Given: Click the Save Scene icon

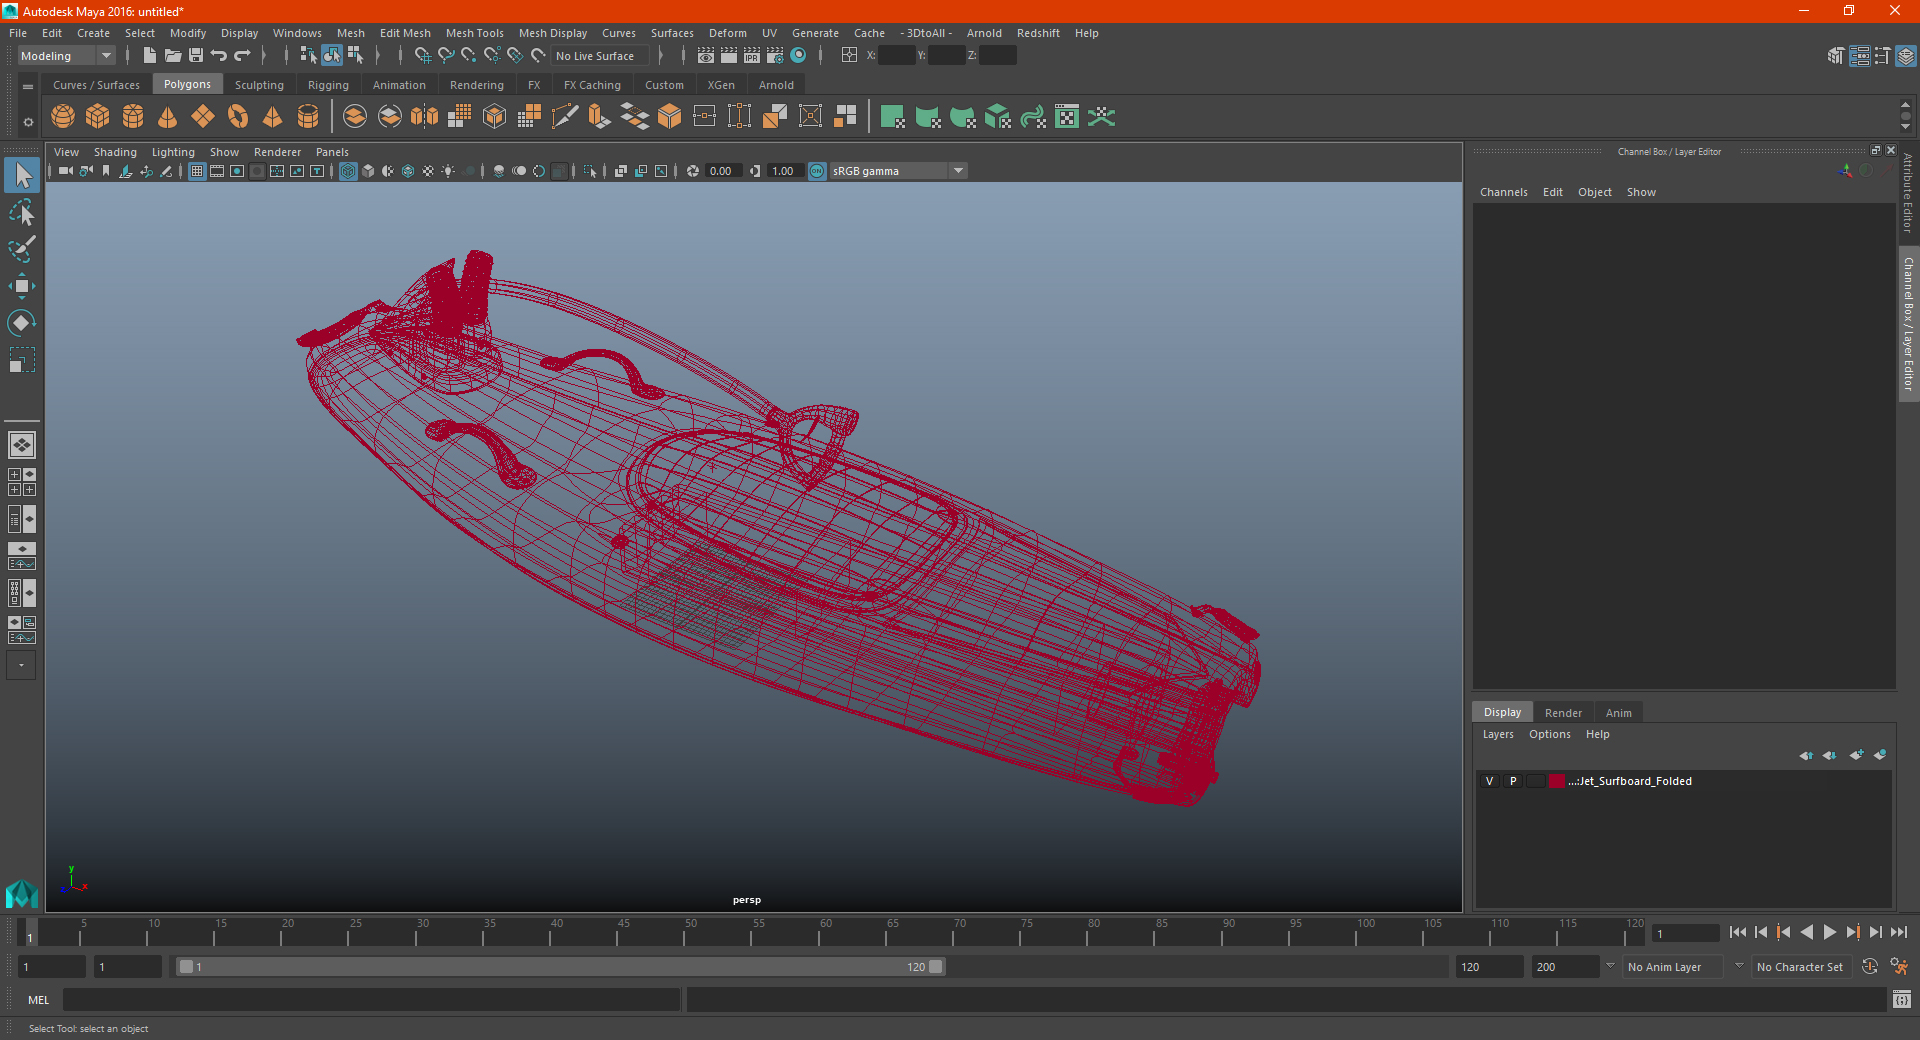Looking at the screenshot, I should click(196, 56).
